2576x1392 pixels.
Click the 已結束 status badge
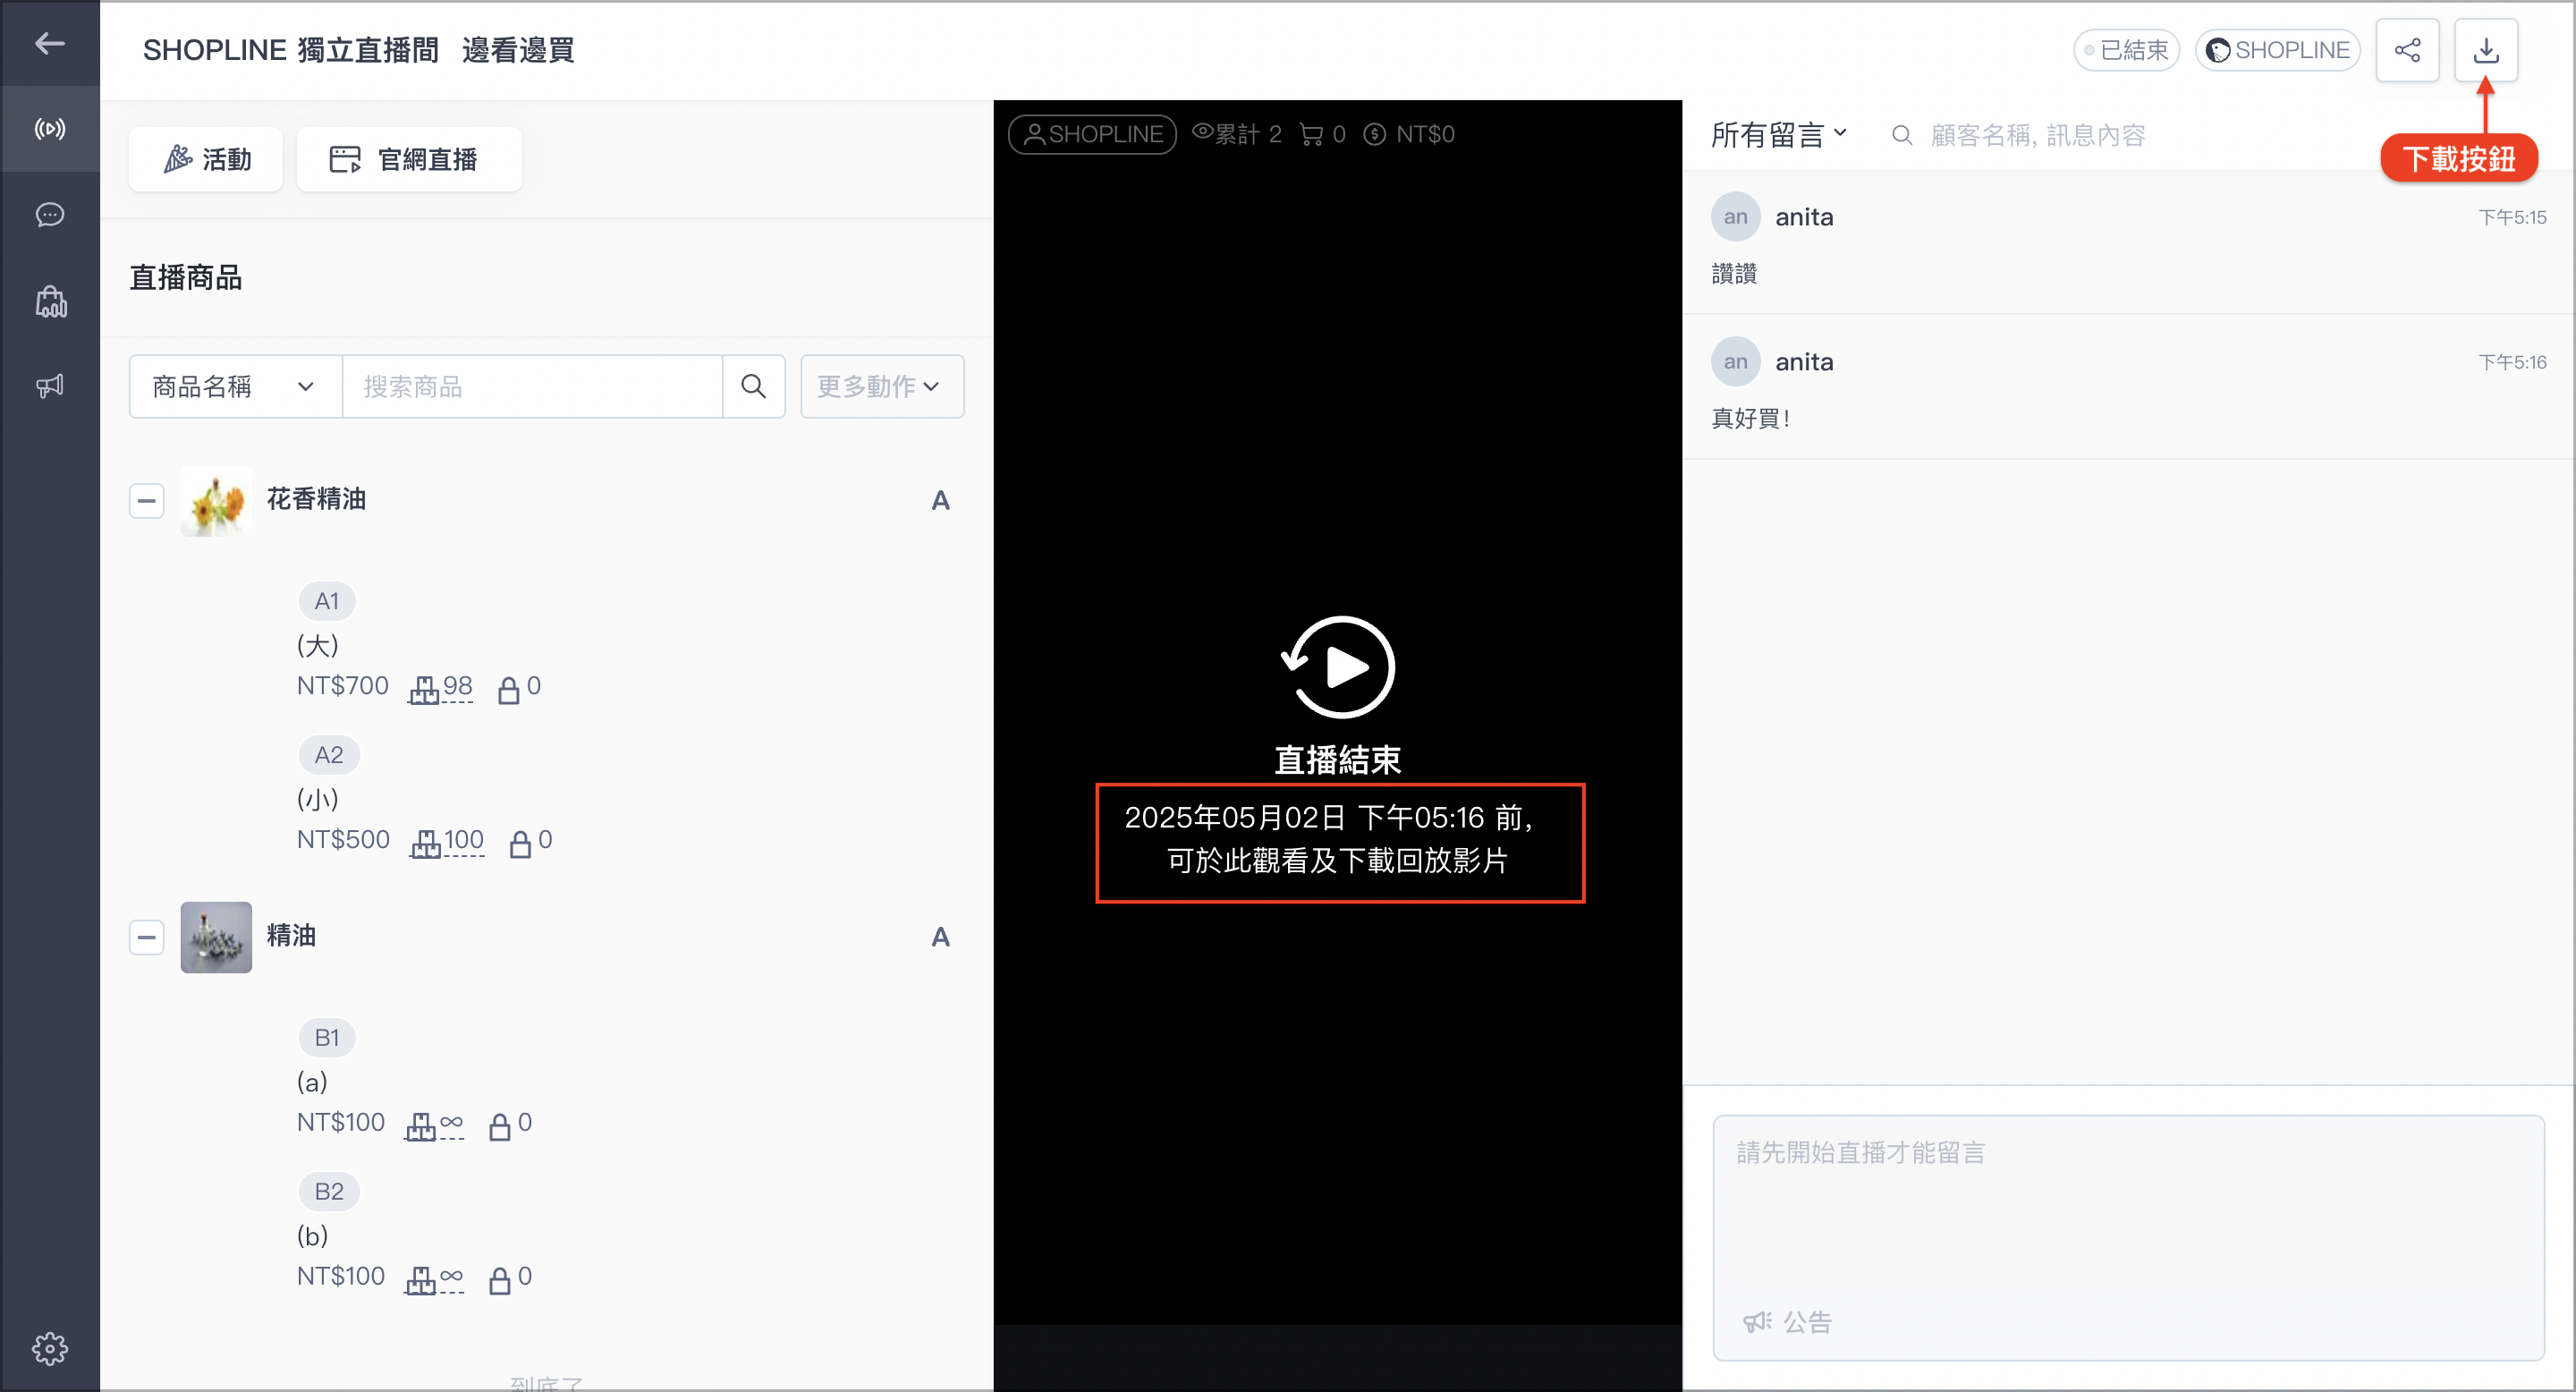point(2125,50)
